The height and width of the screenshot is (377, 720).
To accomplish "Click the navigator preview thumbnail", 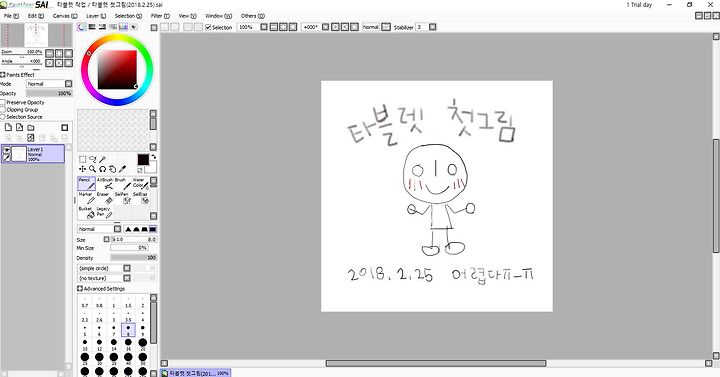I will click(x=36, y=35).
